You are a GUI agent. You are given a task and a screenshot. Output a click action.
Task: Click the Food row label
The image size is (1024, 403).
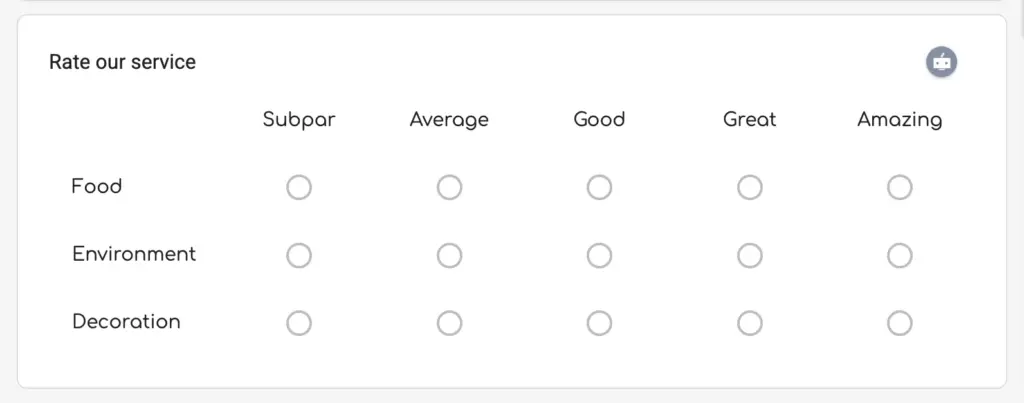click(x=96, y=186)
